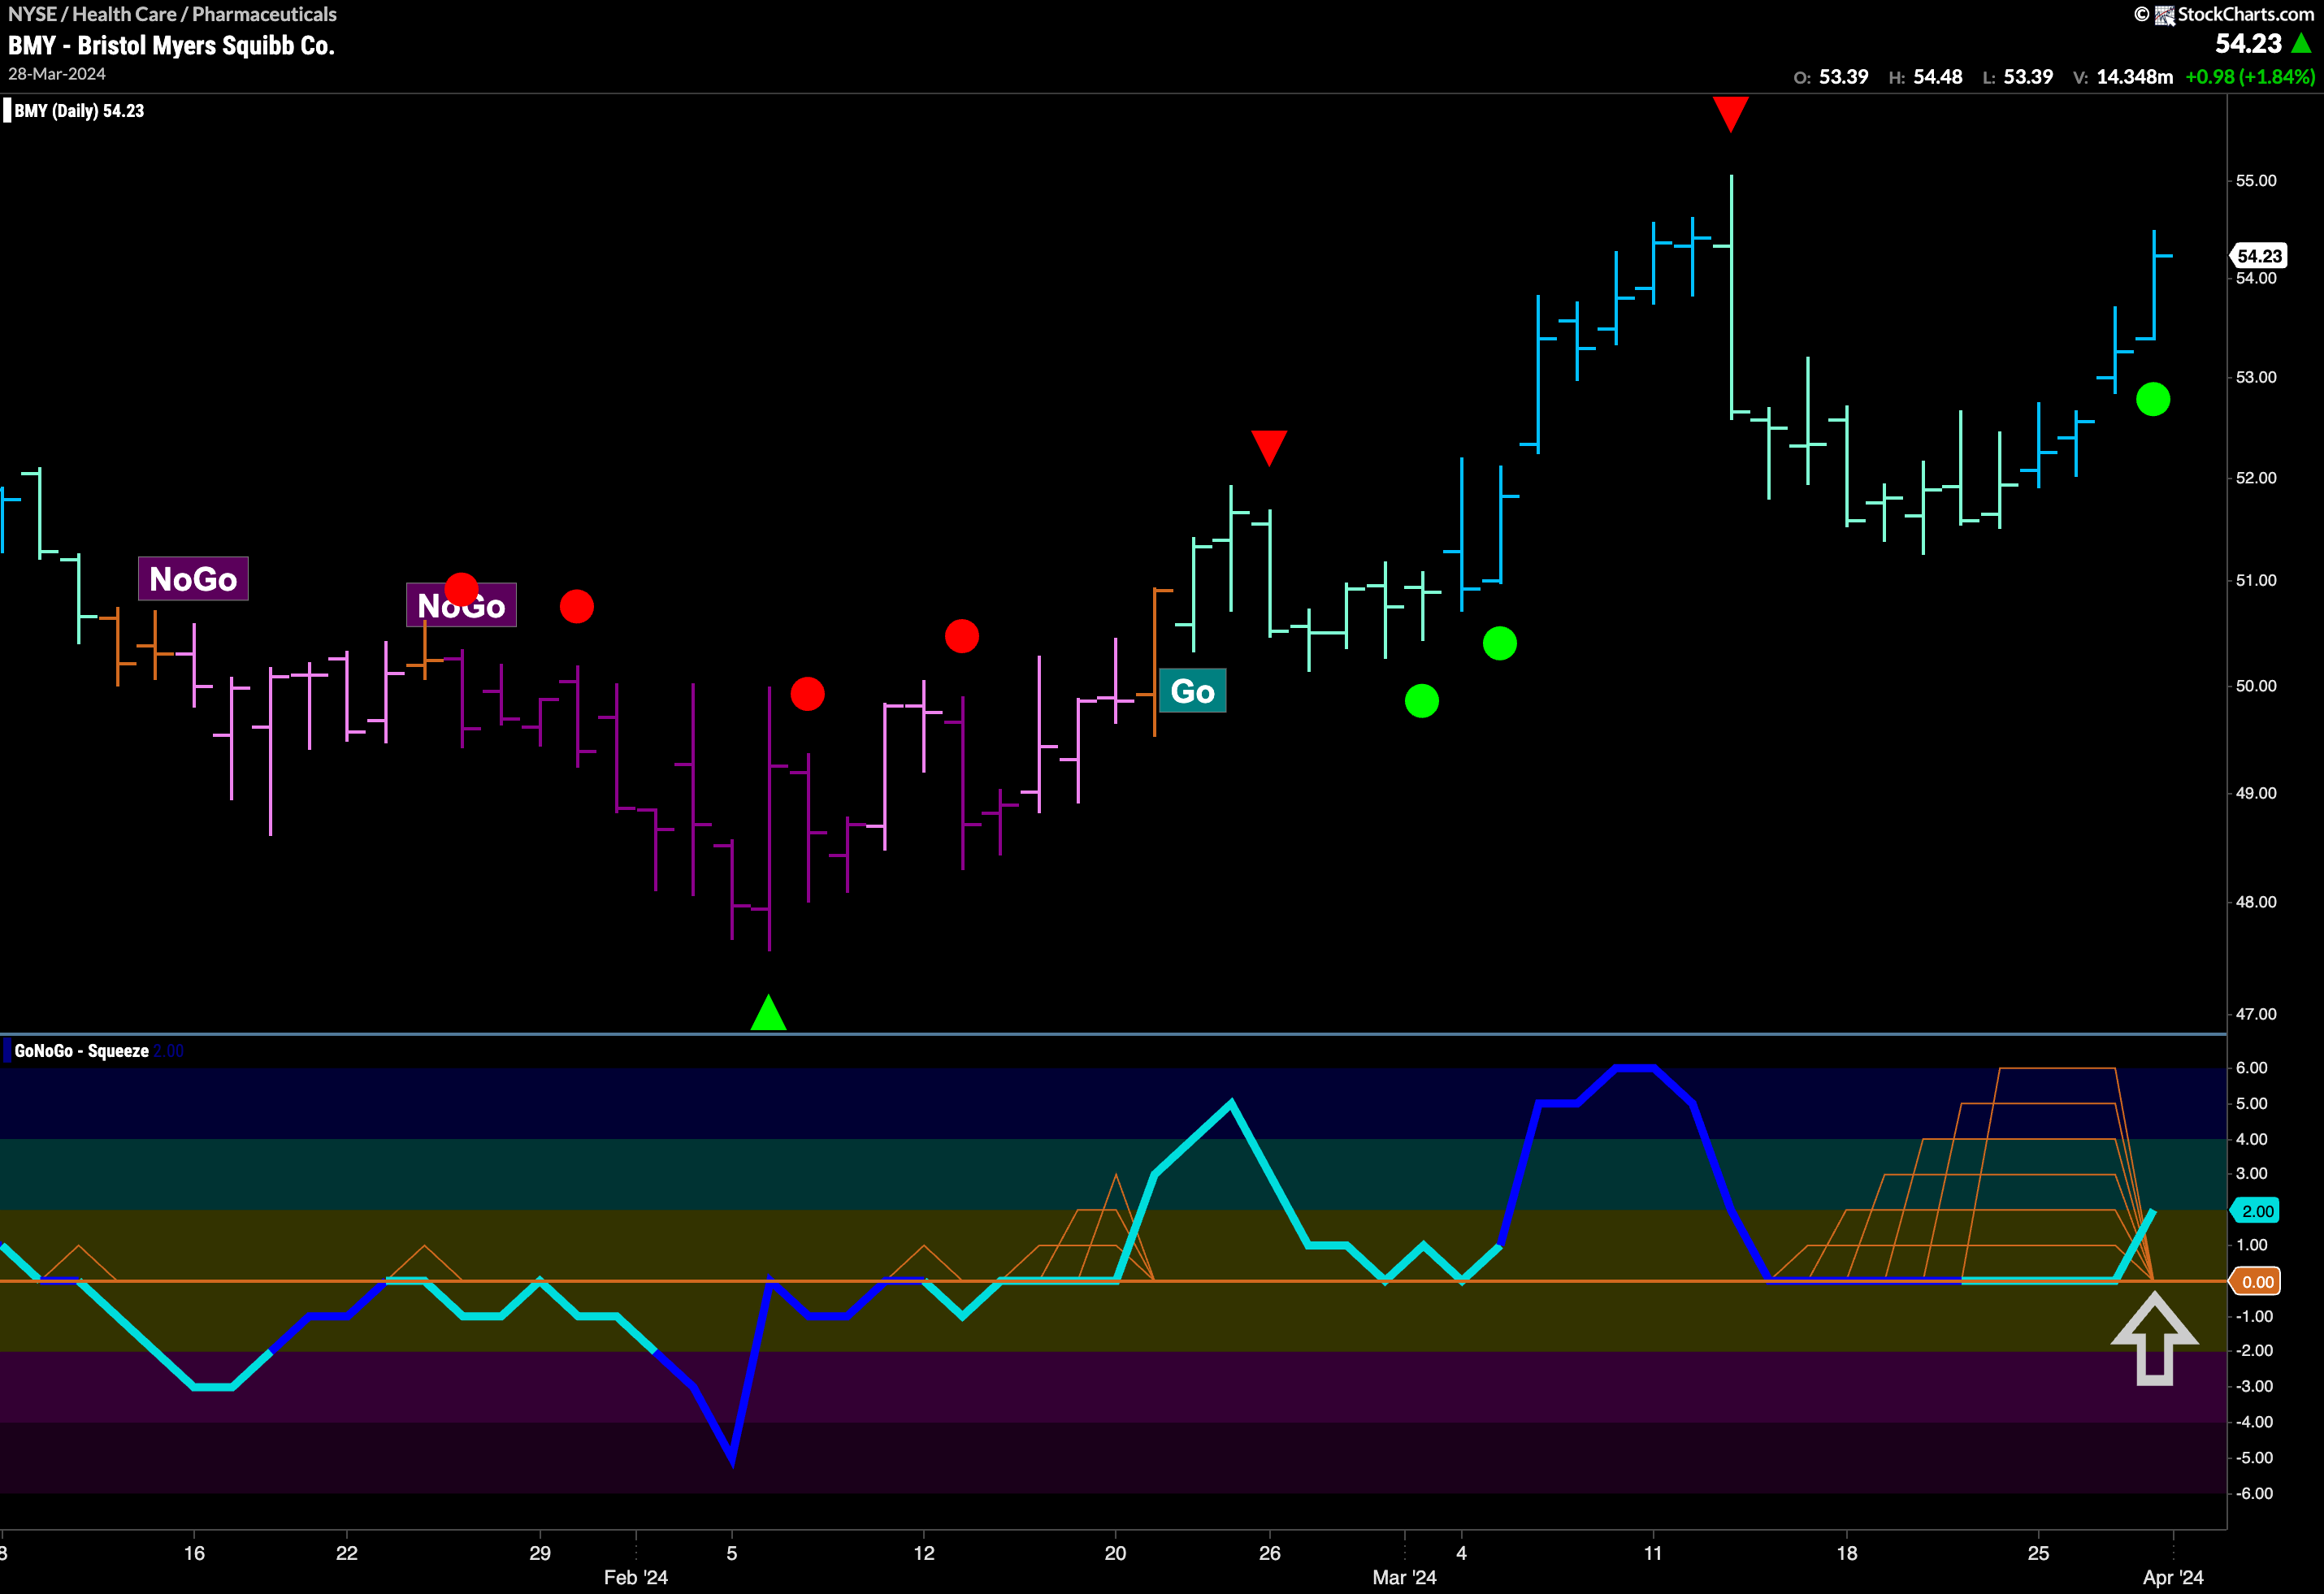The height and width of the screenshot is (1594, 2324).
Task: Click the green up-triangle marker below the February low
Action: (768, 1012)
